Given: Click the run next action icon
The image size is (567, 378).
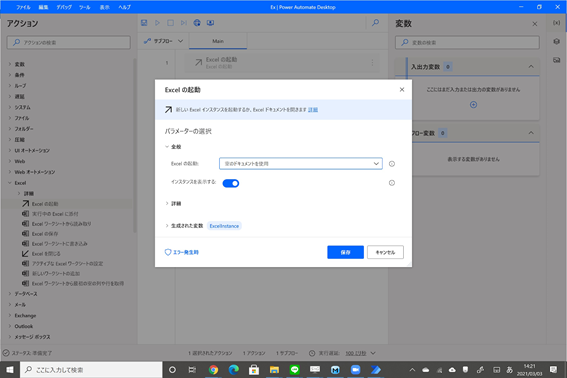Looking at the screenshot, I should click(184, 23).
